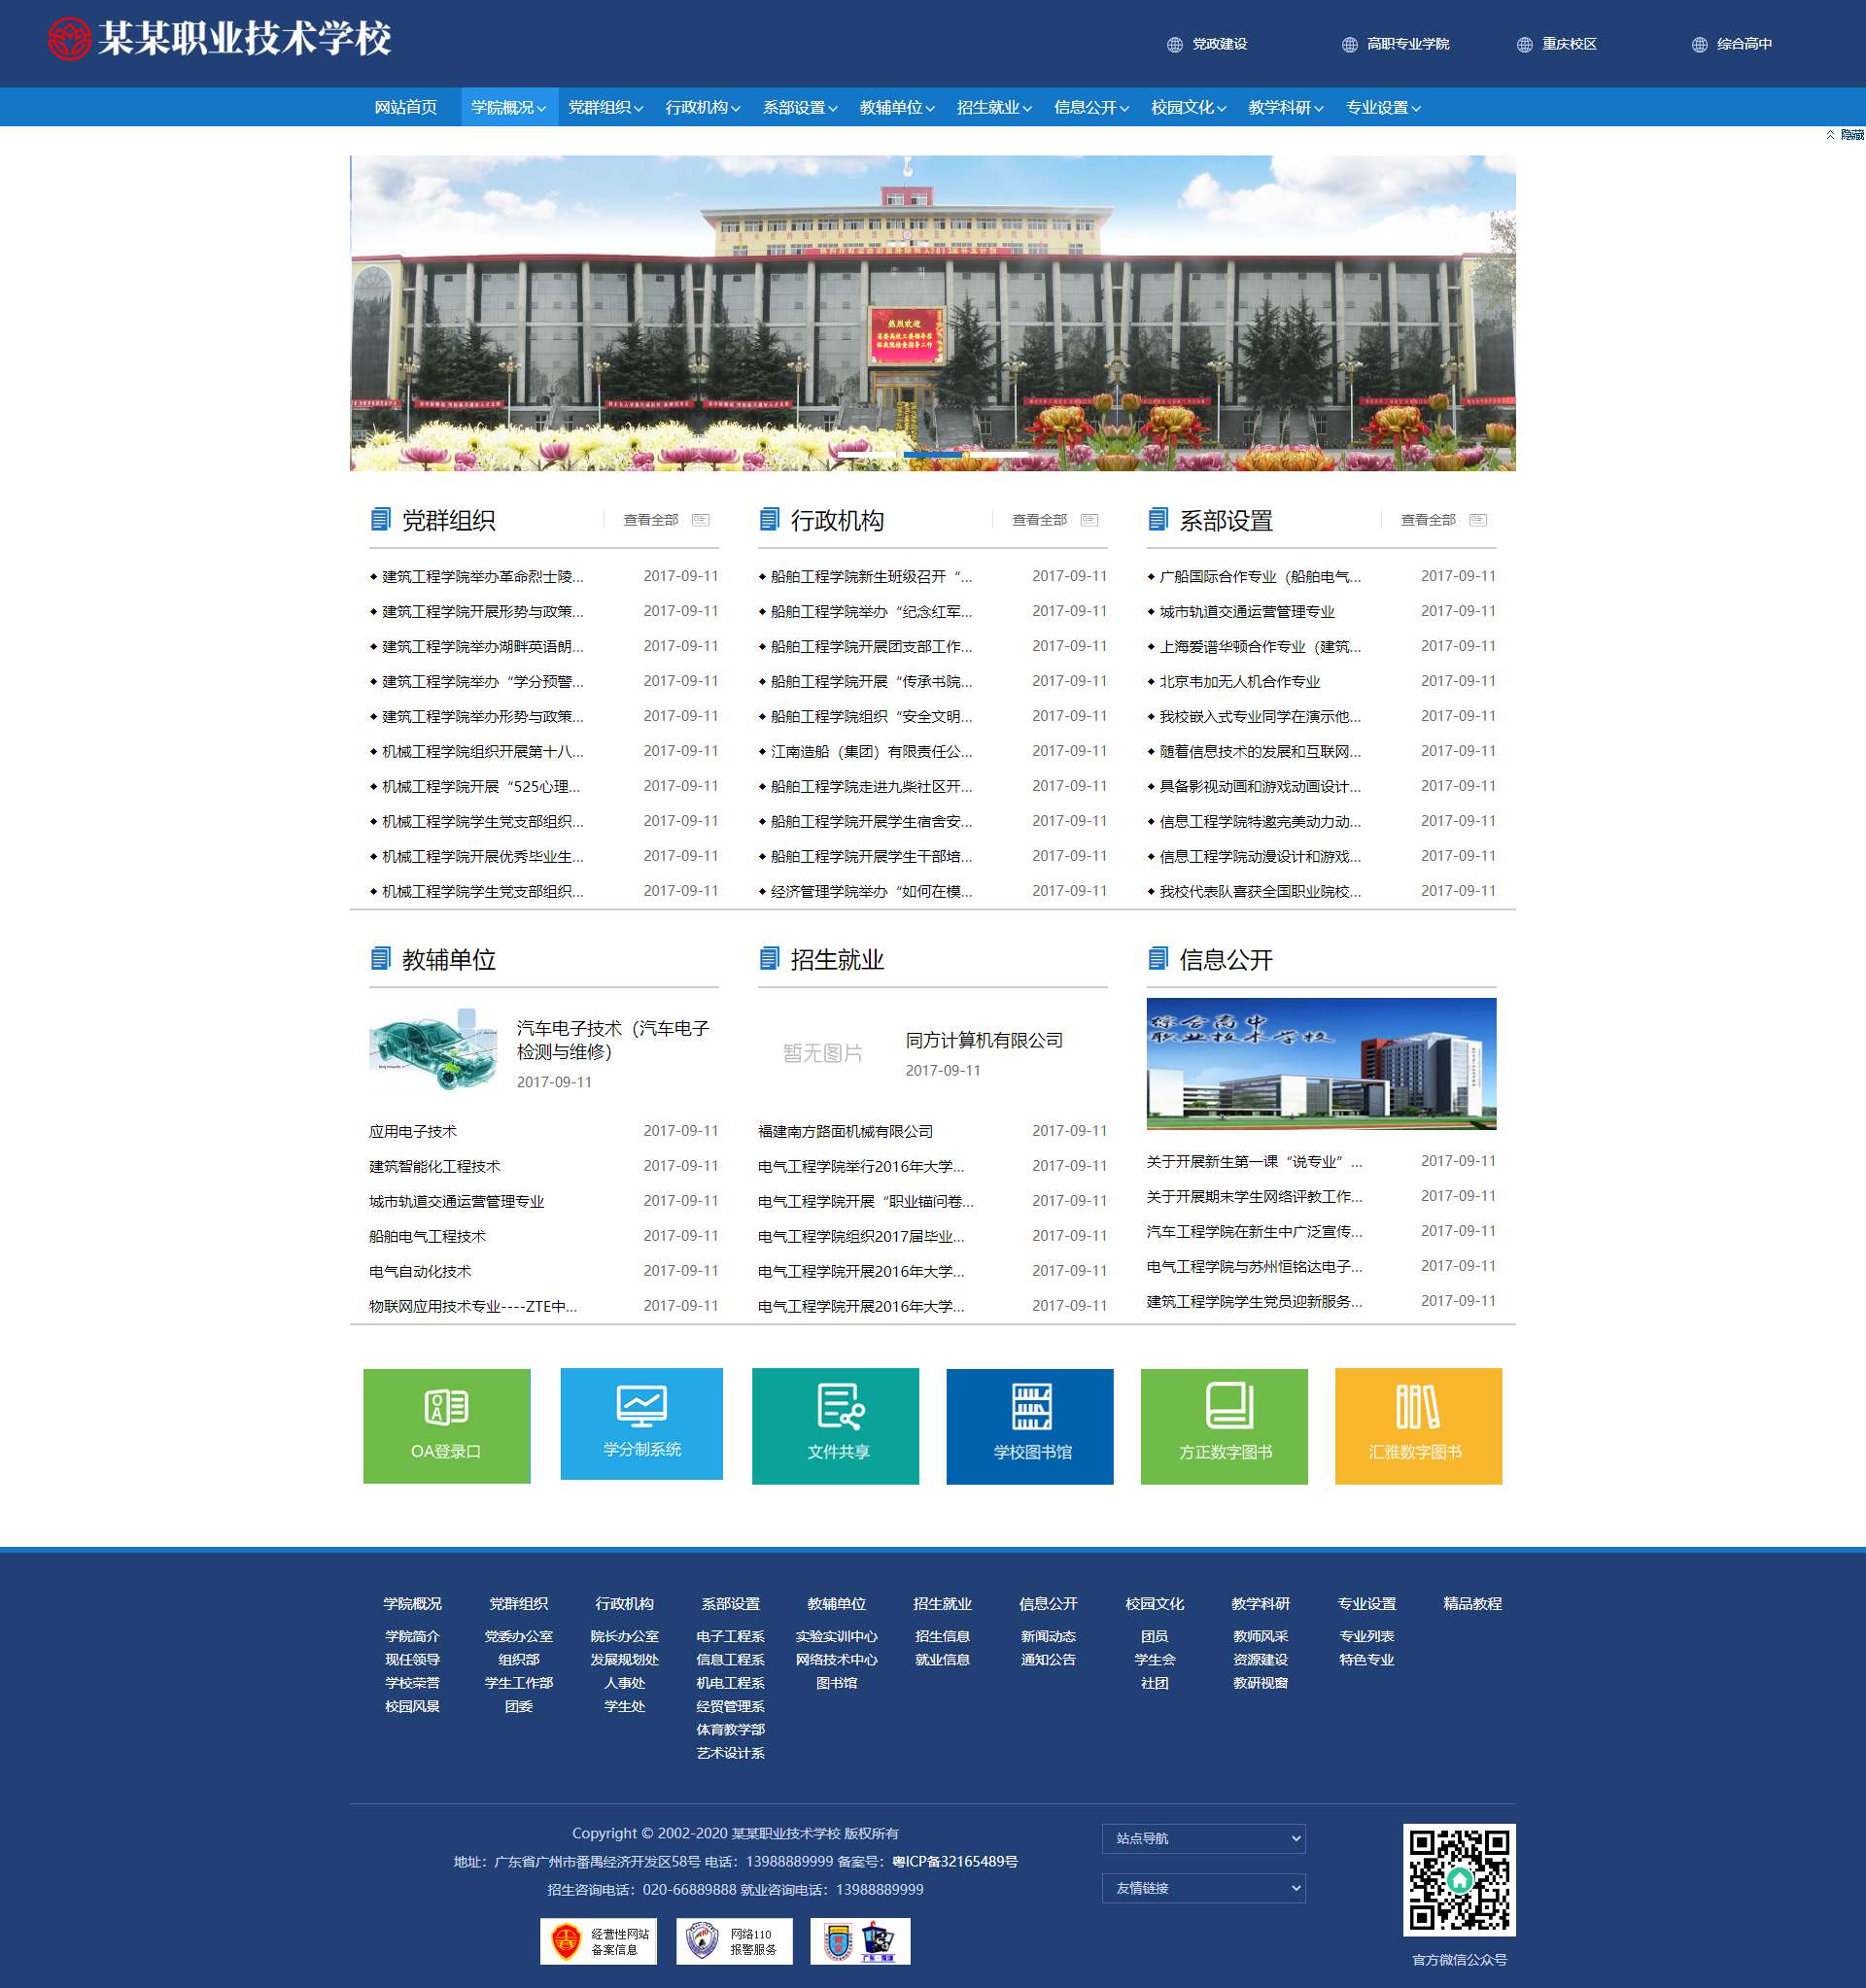
Task: Open the 学分制系统 monitor tile
Action: (x=641, y=1423)
